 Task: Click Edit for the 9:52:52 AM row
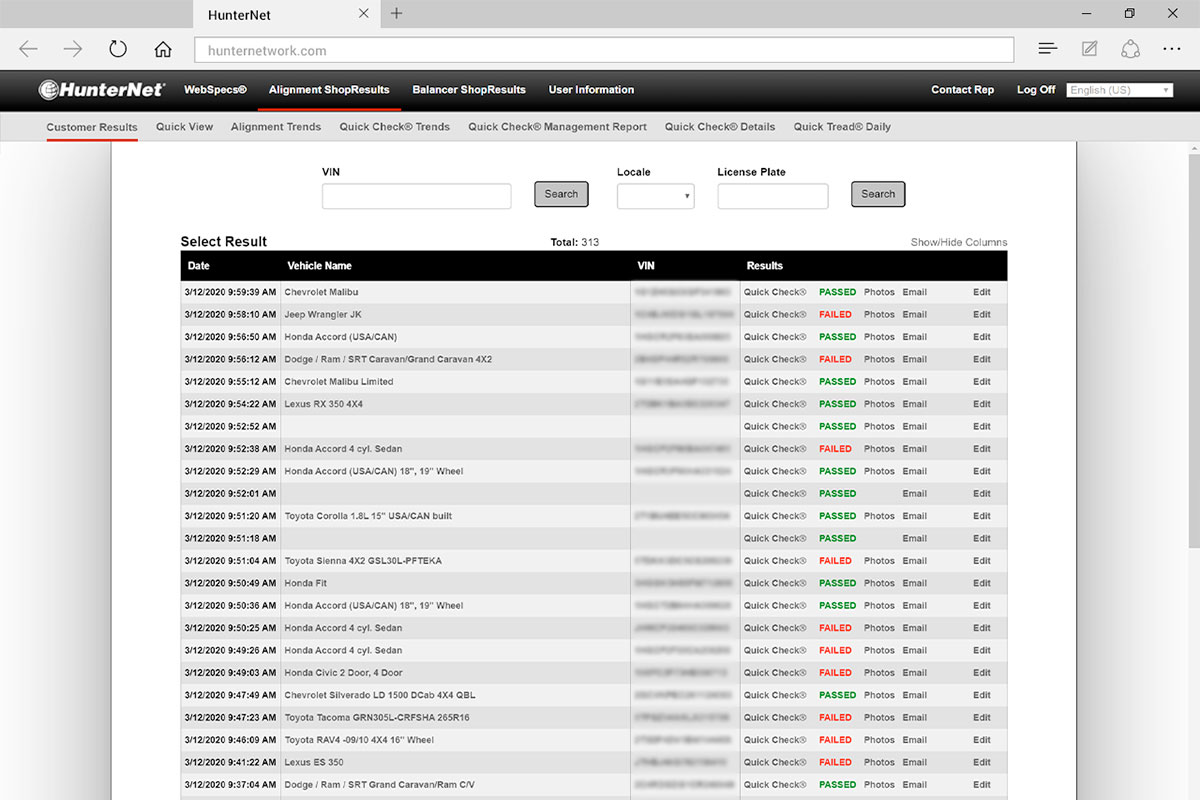(982, 426)
